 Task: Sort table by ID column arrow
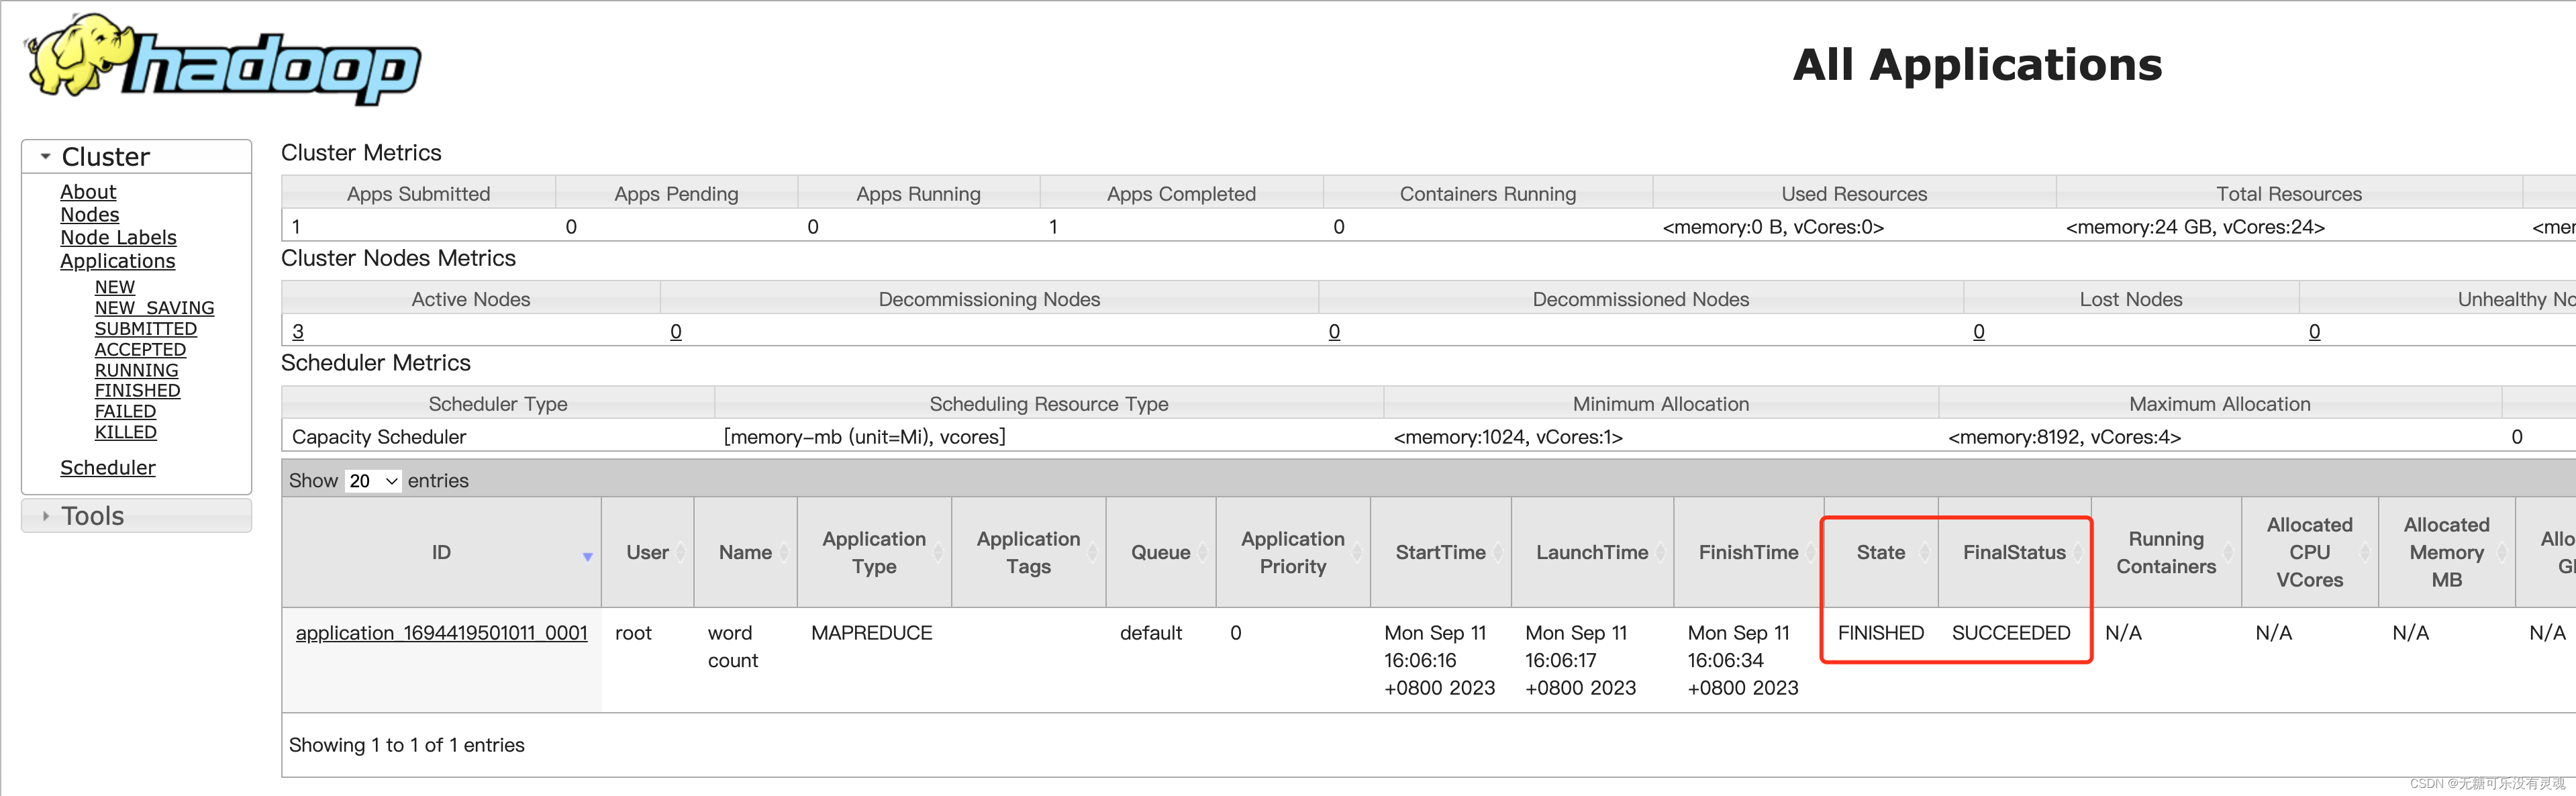(x=587, y=556)
